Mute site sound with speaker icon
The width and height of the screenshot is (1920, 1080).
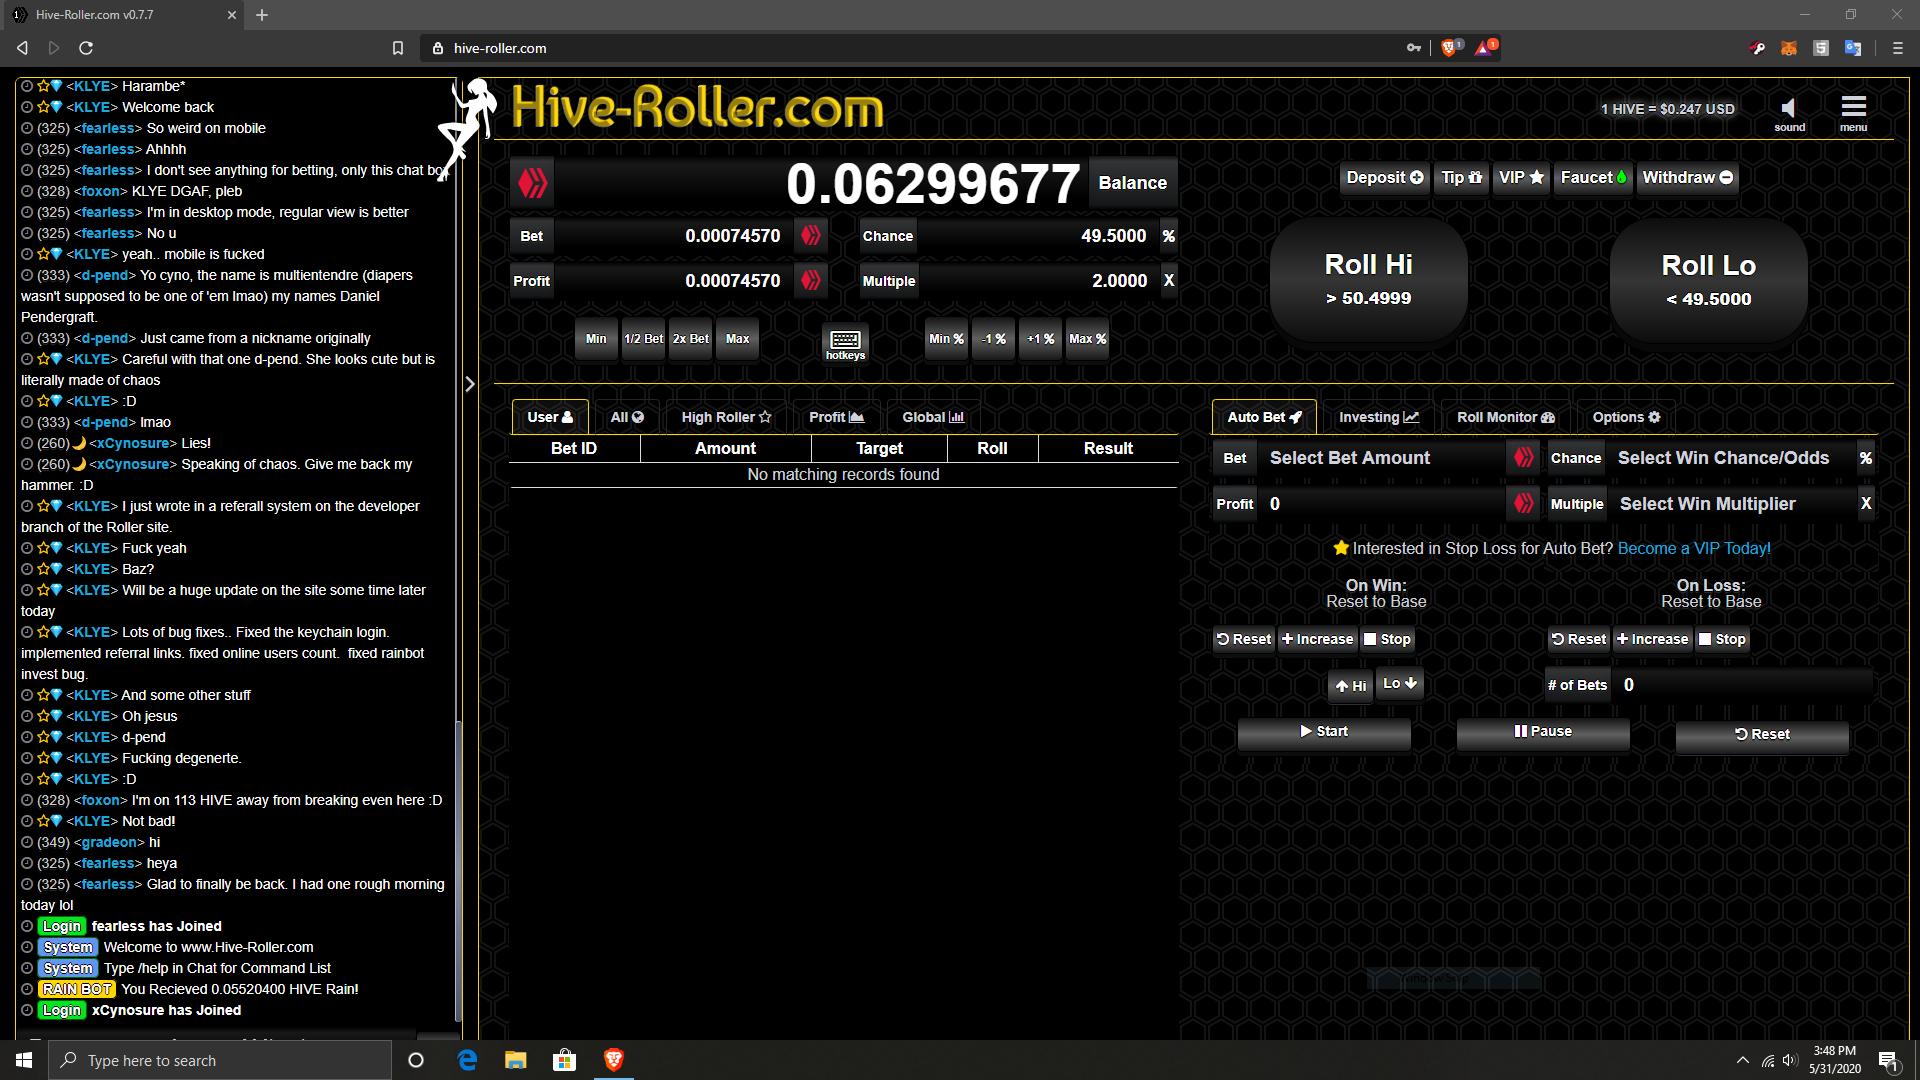(1788, 108)
